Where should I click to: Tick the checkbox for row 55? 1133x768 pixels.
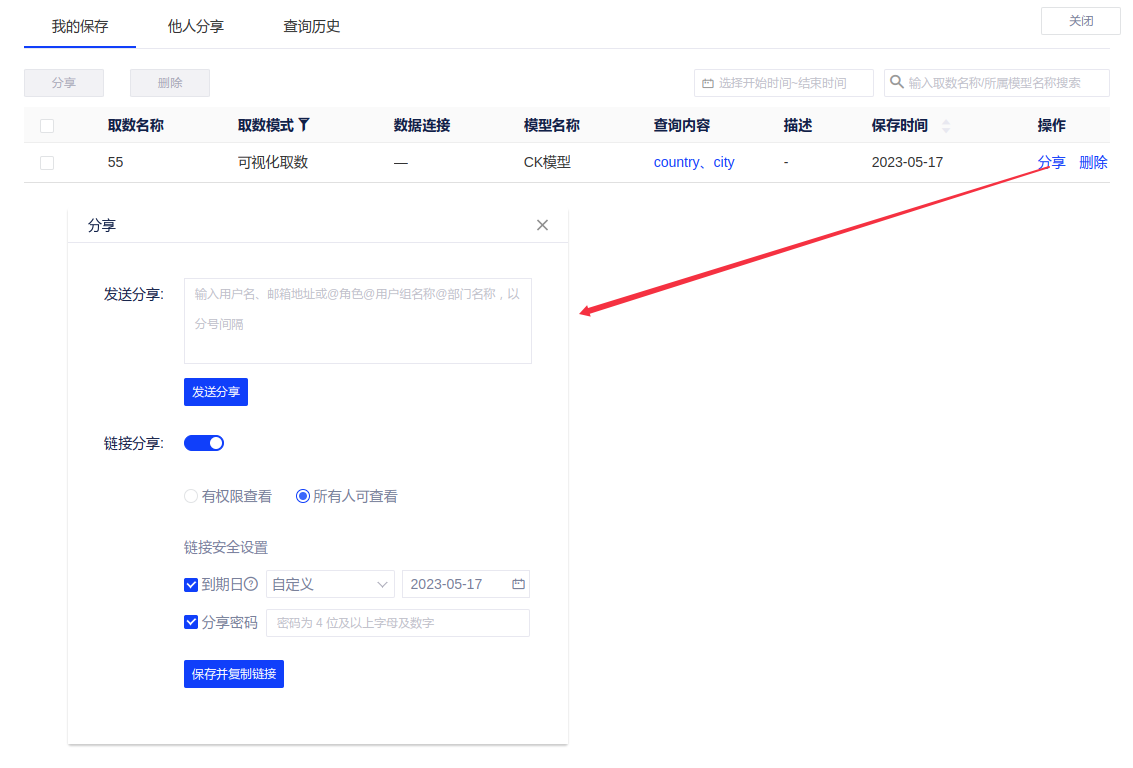pos(47,163)
